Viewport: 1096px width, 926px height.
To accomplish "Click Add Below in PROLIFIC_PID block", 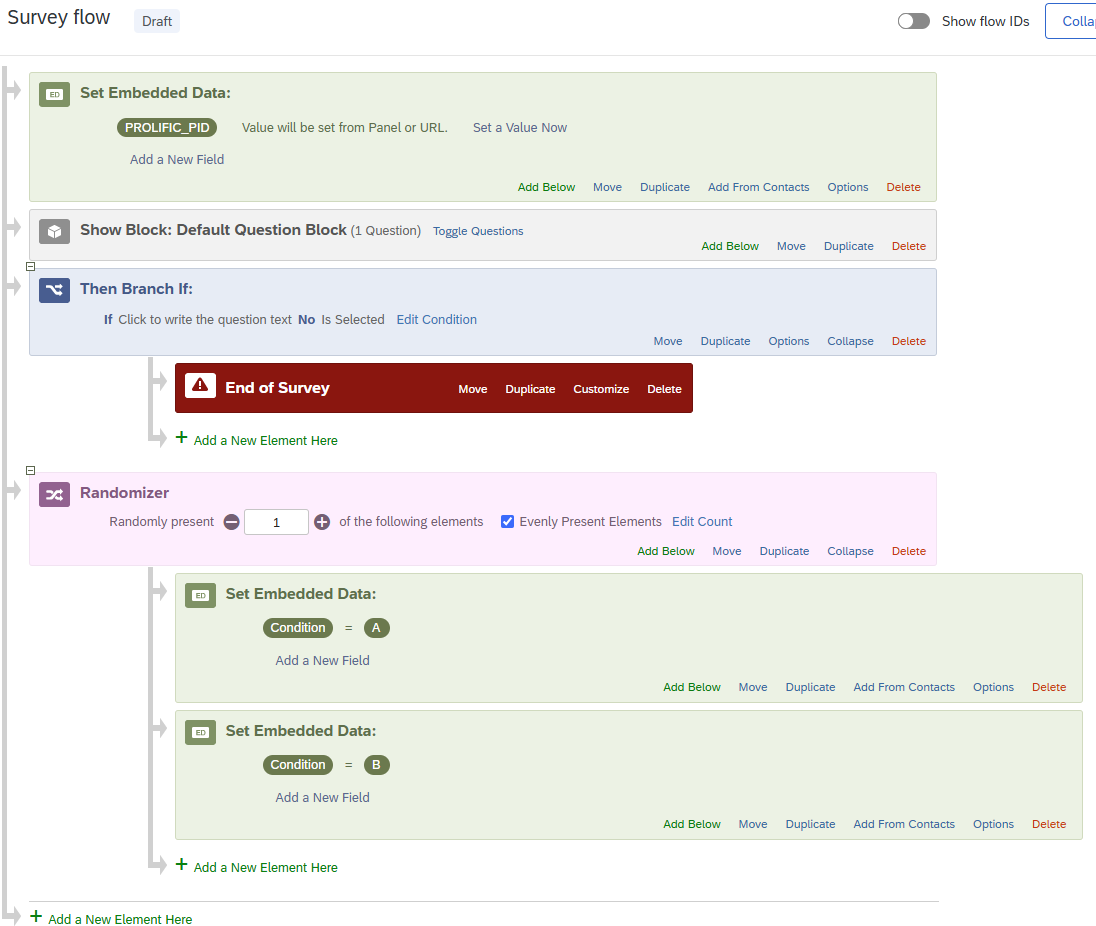I will [547, 187].
